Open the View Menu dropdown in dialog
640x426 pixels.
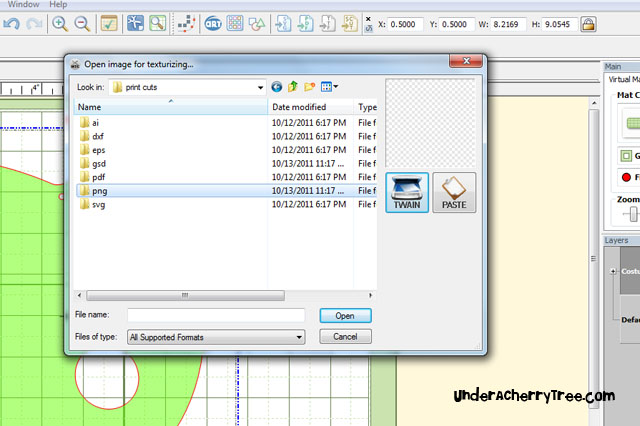click(x=329, y=87)
